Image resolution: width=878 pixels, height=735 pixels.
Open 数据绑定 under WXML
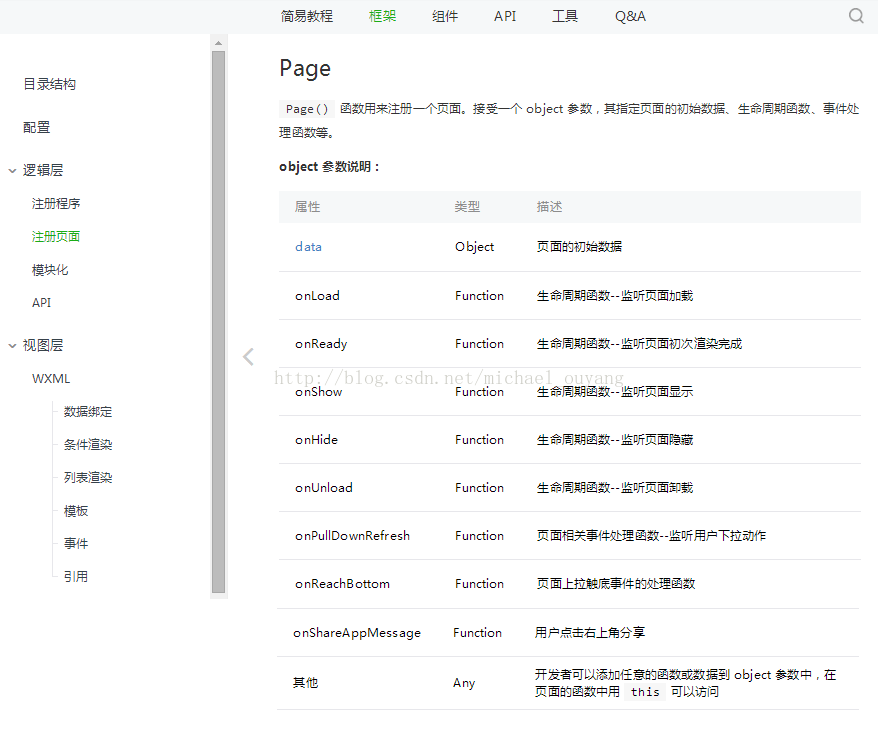[x=86, y=411]
